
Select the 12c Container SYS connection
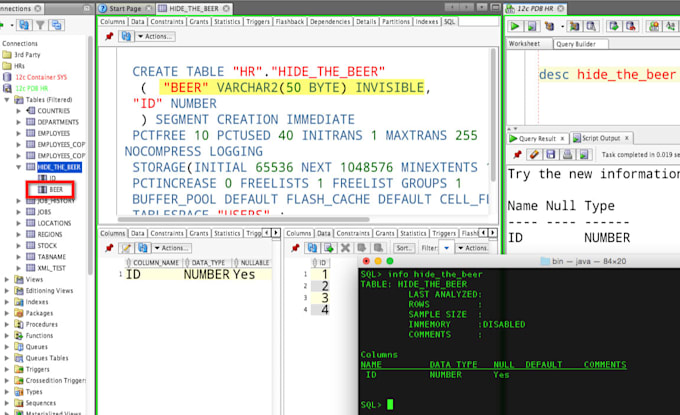(x=41, y=77)
